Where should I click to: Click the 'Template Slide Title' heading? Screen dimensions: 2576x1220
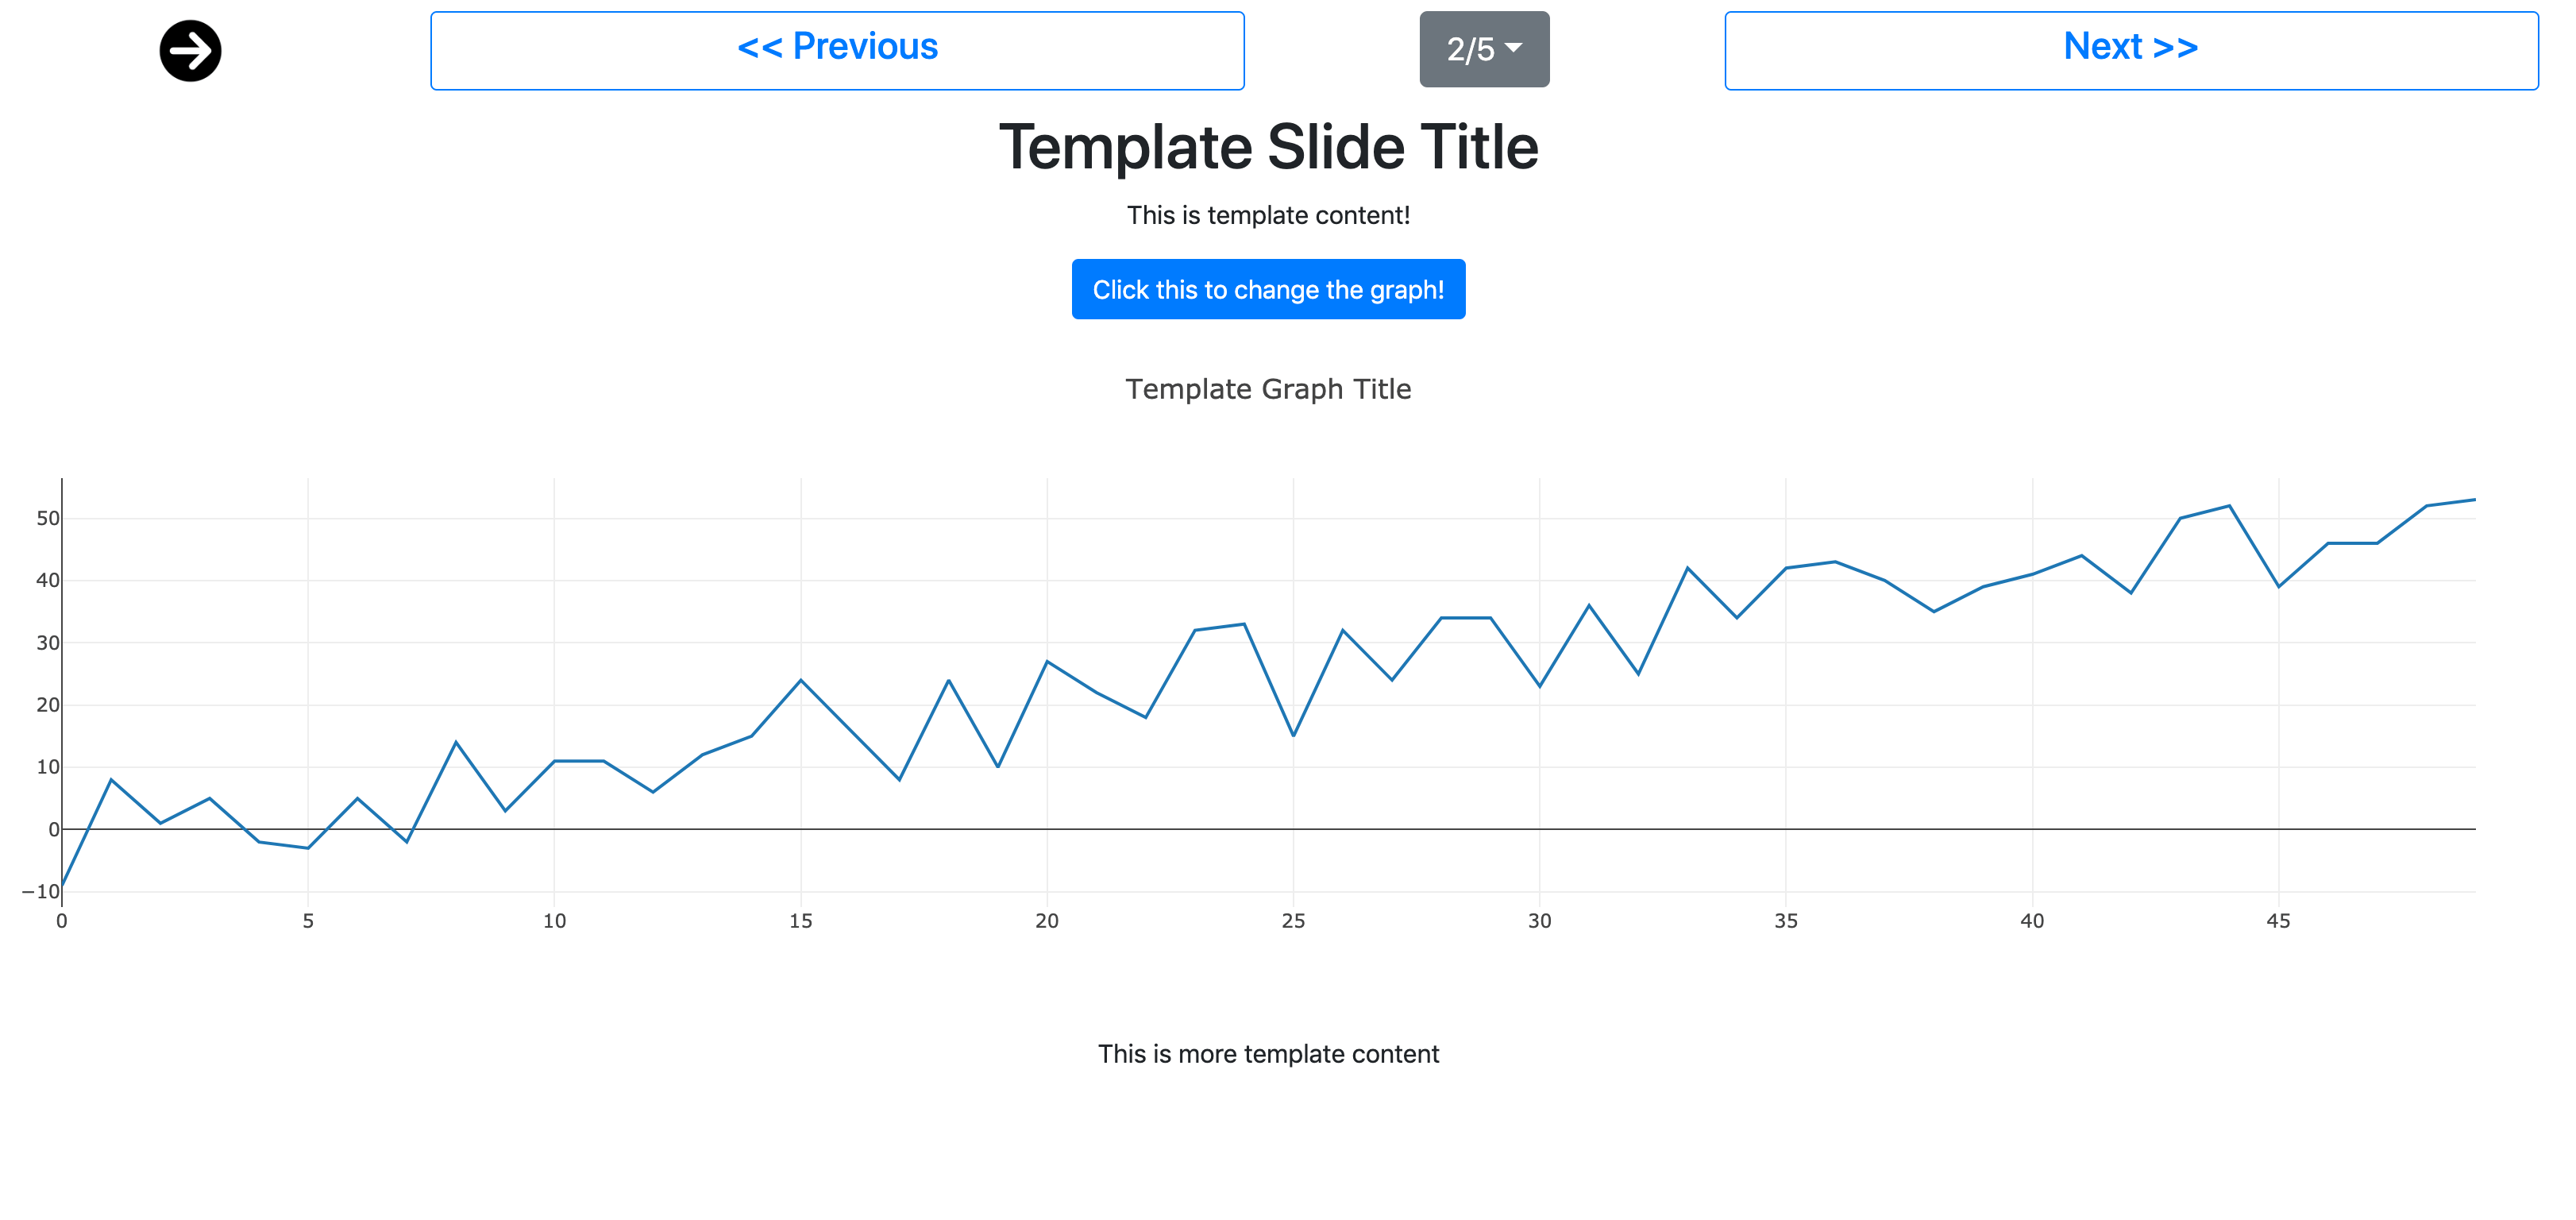click(x=1270, y=148)
